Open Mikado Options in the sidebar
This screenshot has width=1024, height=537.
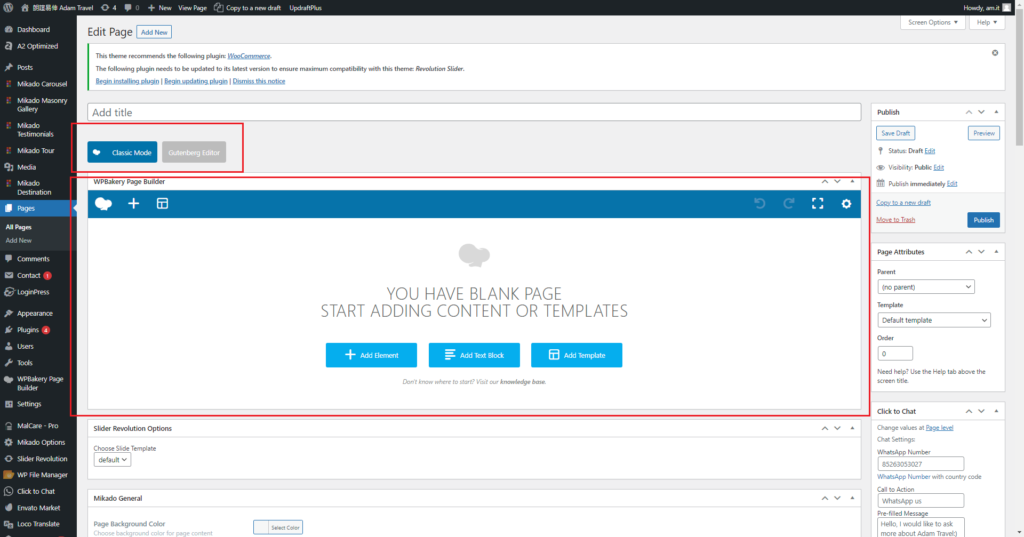38,442
